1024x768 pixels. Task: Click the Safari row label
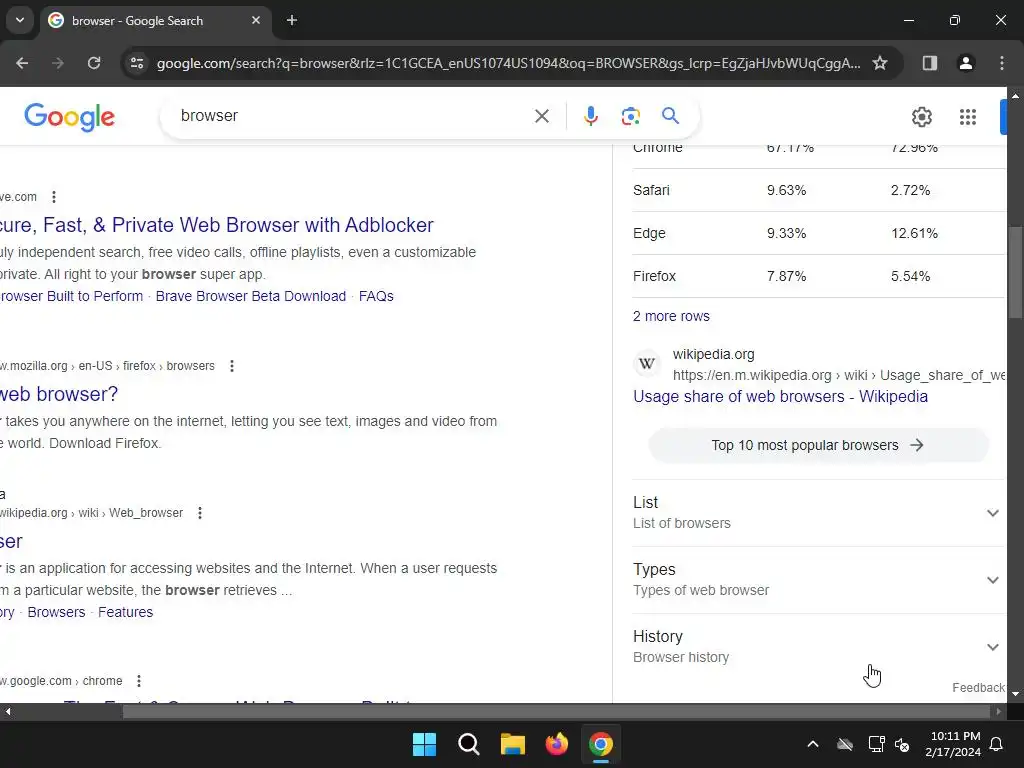[x=651, y=190]
